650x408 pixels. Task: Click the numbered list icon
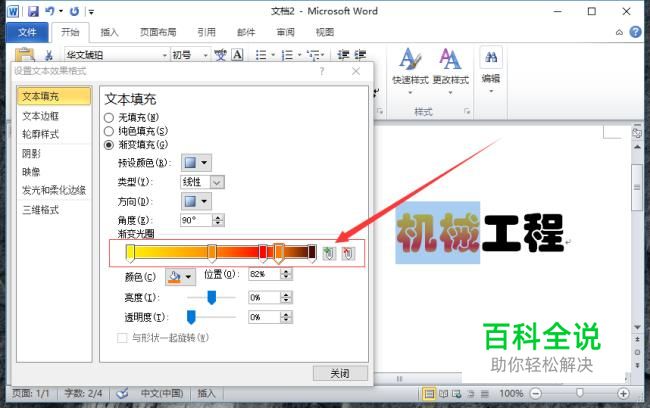pyautogui.click(x=287, y=55)
